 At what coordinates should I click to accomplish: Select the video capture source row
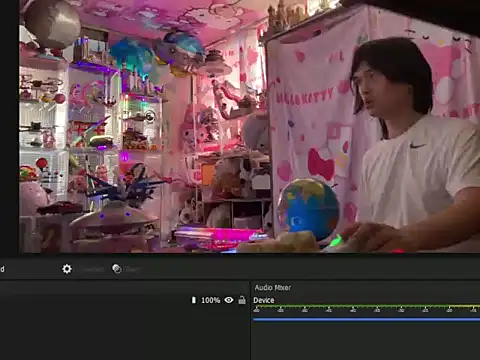124,300
